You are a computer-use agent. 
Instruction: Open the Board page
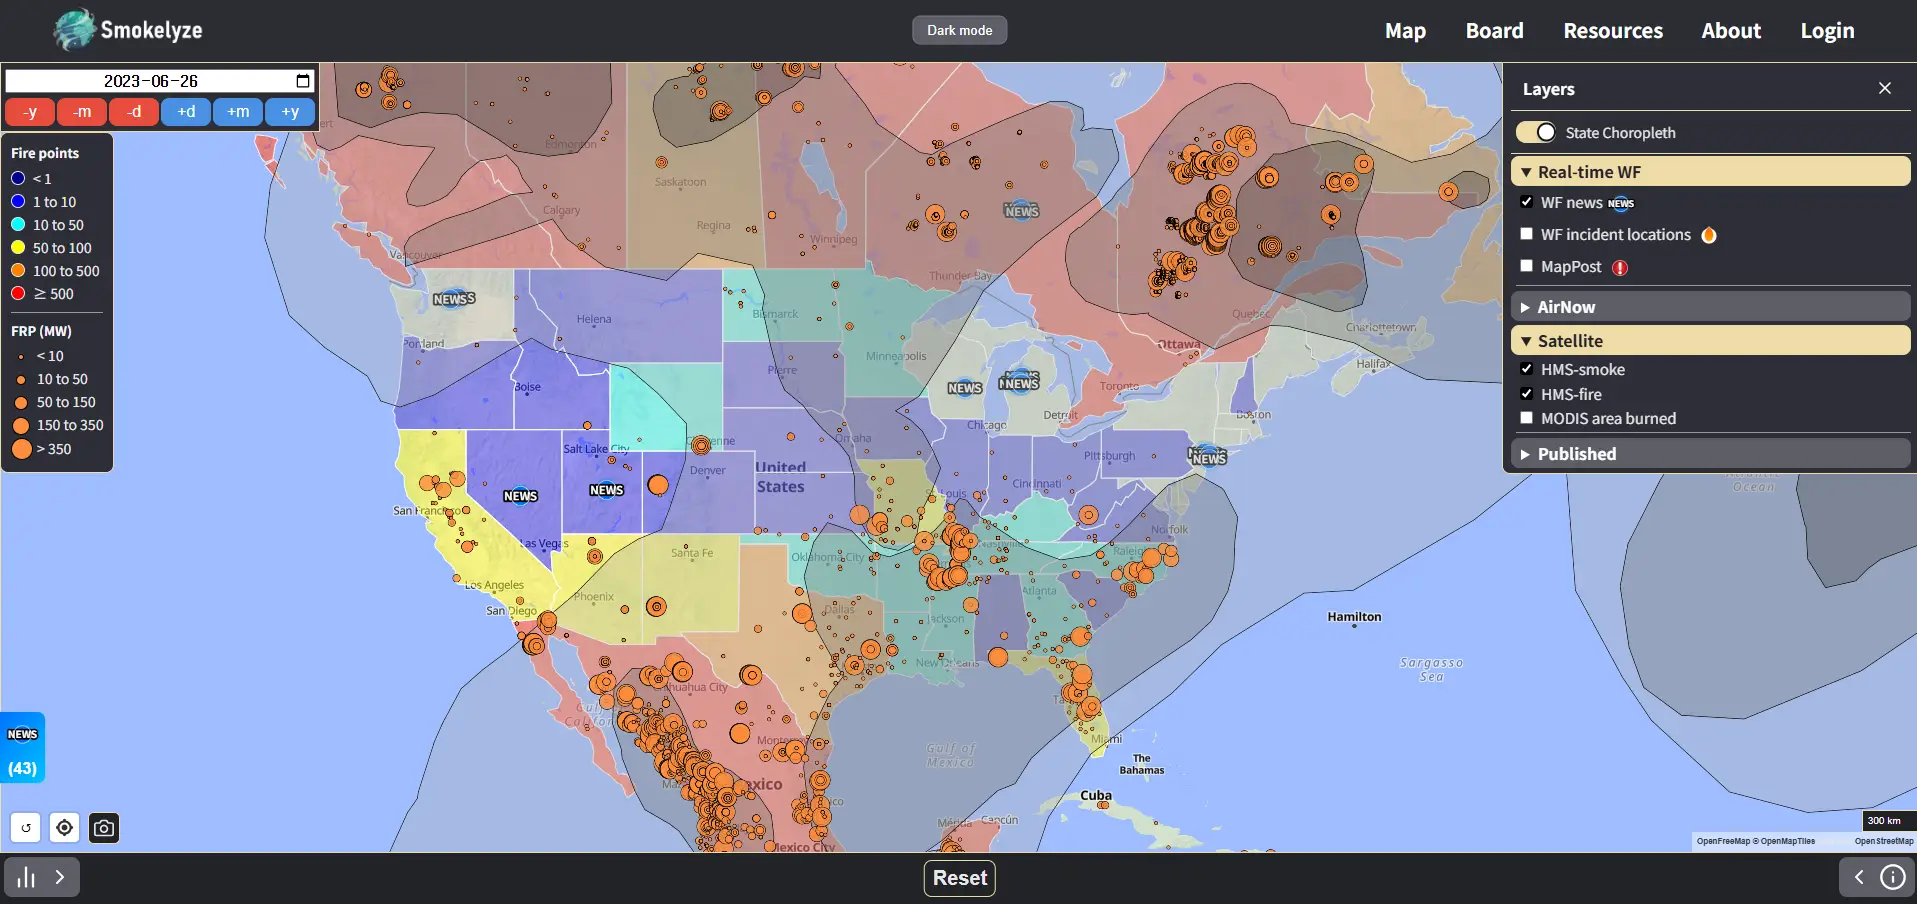click(1494, 31)
